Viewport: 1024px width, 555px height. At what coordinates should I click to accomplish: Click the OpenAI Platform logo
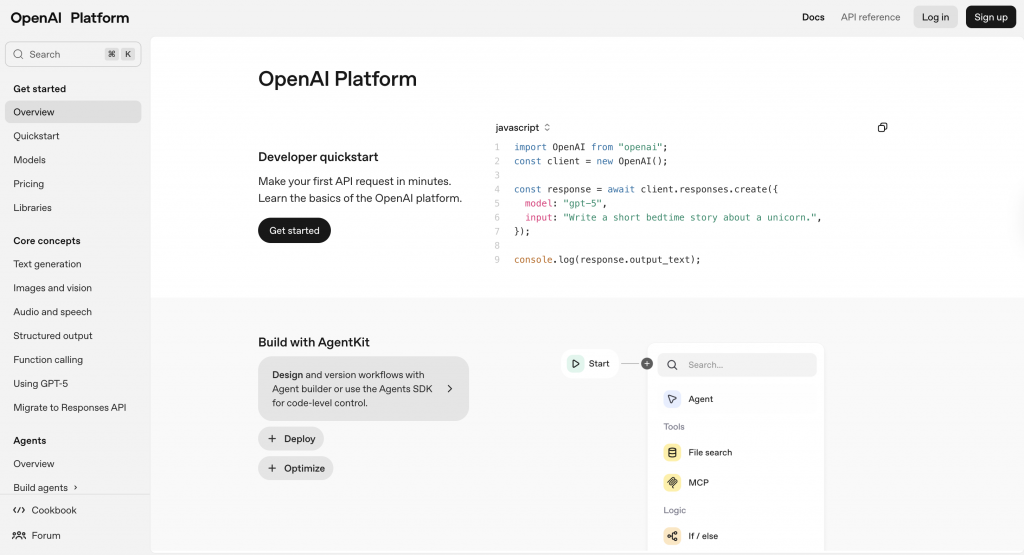70,18
